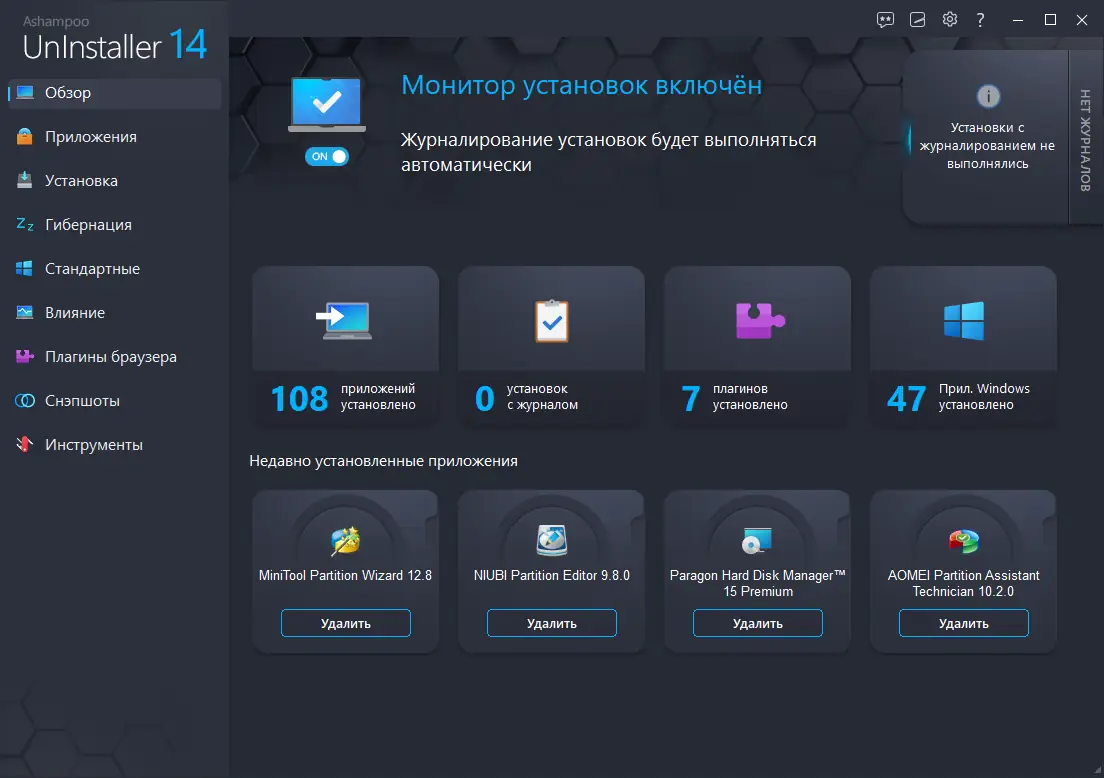1104x778 pixels.
Task: Click the skin/theme icon in title bar
Action: 917,20
